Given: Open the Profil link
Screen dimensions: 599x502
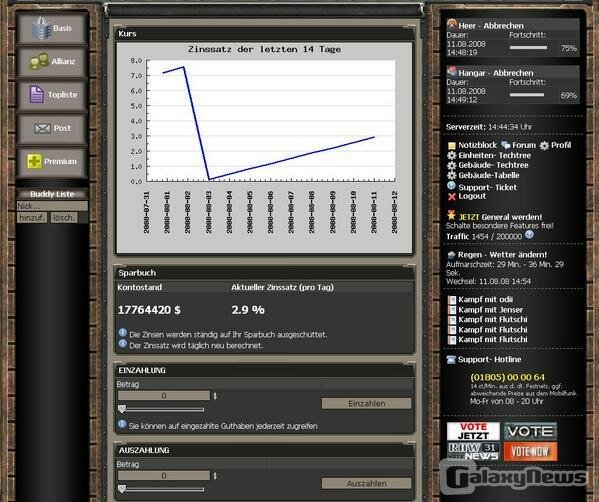Looking at the screenshot, I should tap(561, 145).
